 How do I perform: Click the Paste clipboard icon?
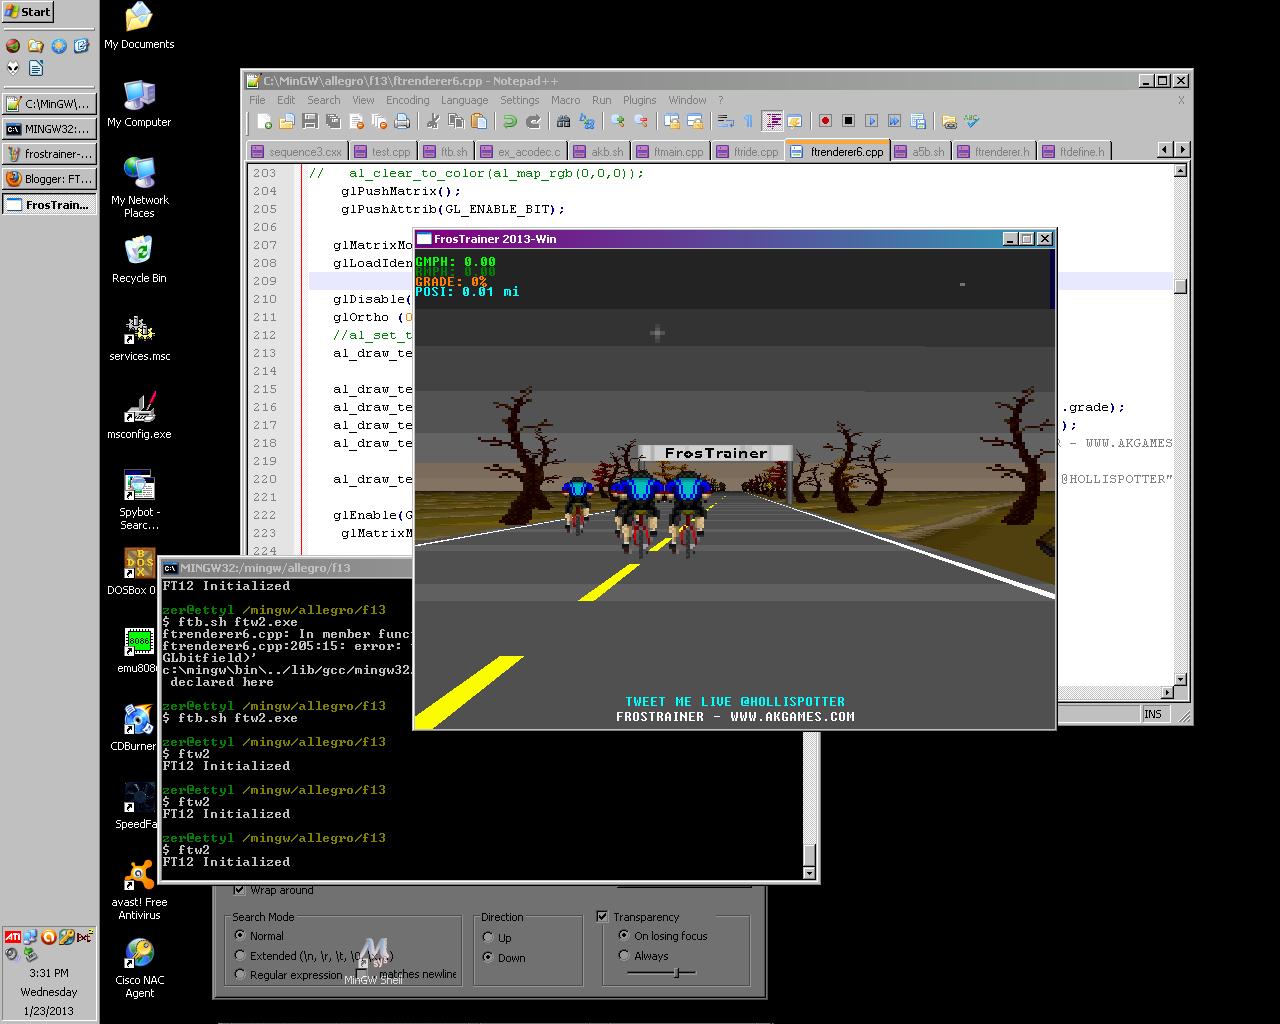click(x=479, y=121)
